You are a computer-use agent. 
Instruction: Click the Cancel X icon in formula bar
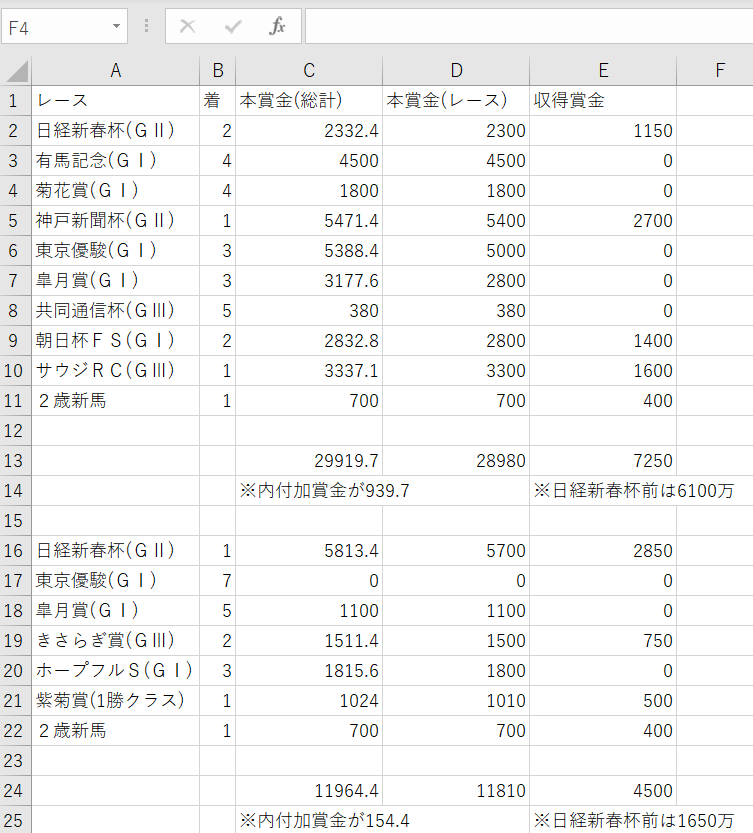click(188, 26)
